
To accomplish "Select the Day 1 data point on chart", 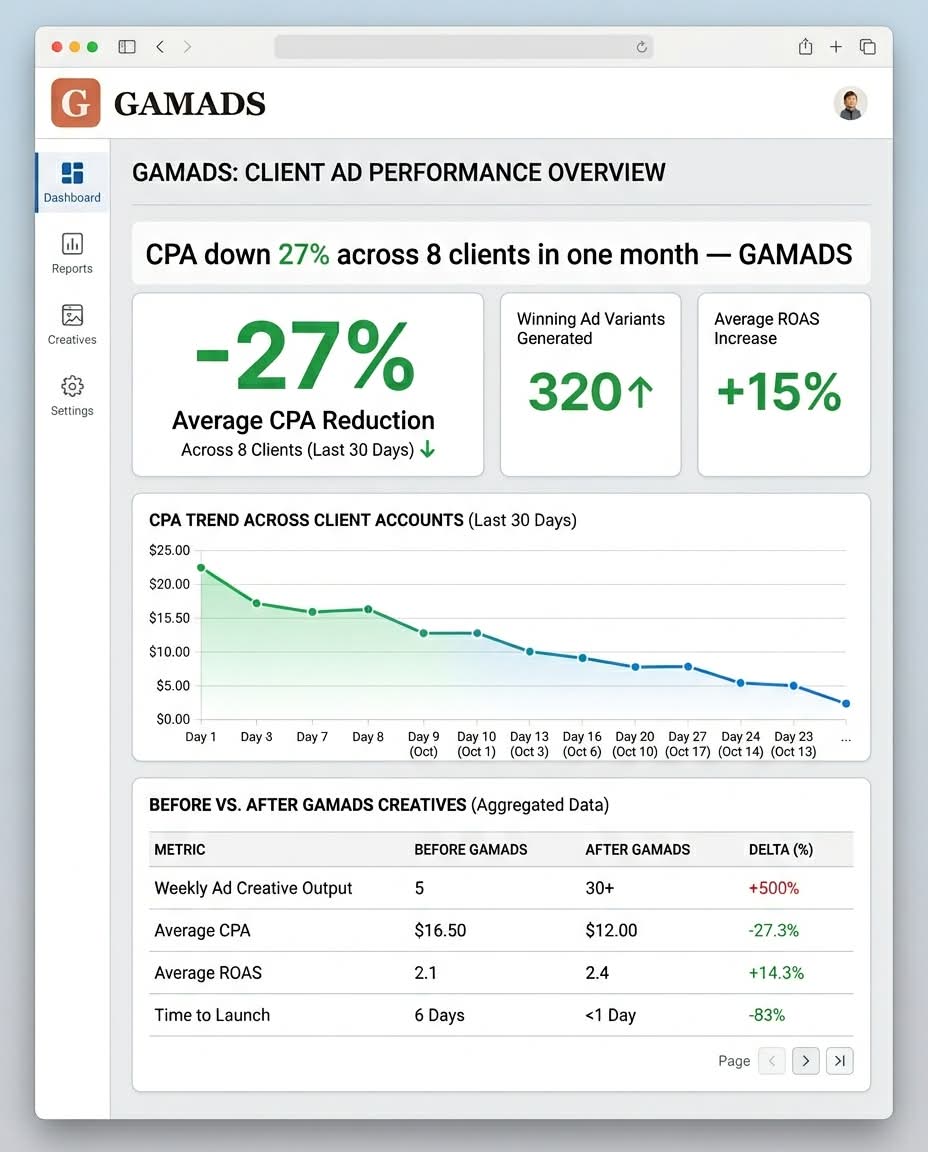I will click(201, 568).
